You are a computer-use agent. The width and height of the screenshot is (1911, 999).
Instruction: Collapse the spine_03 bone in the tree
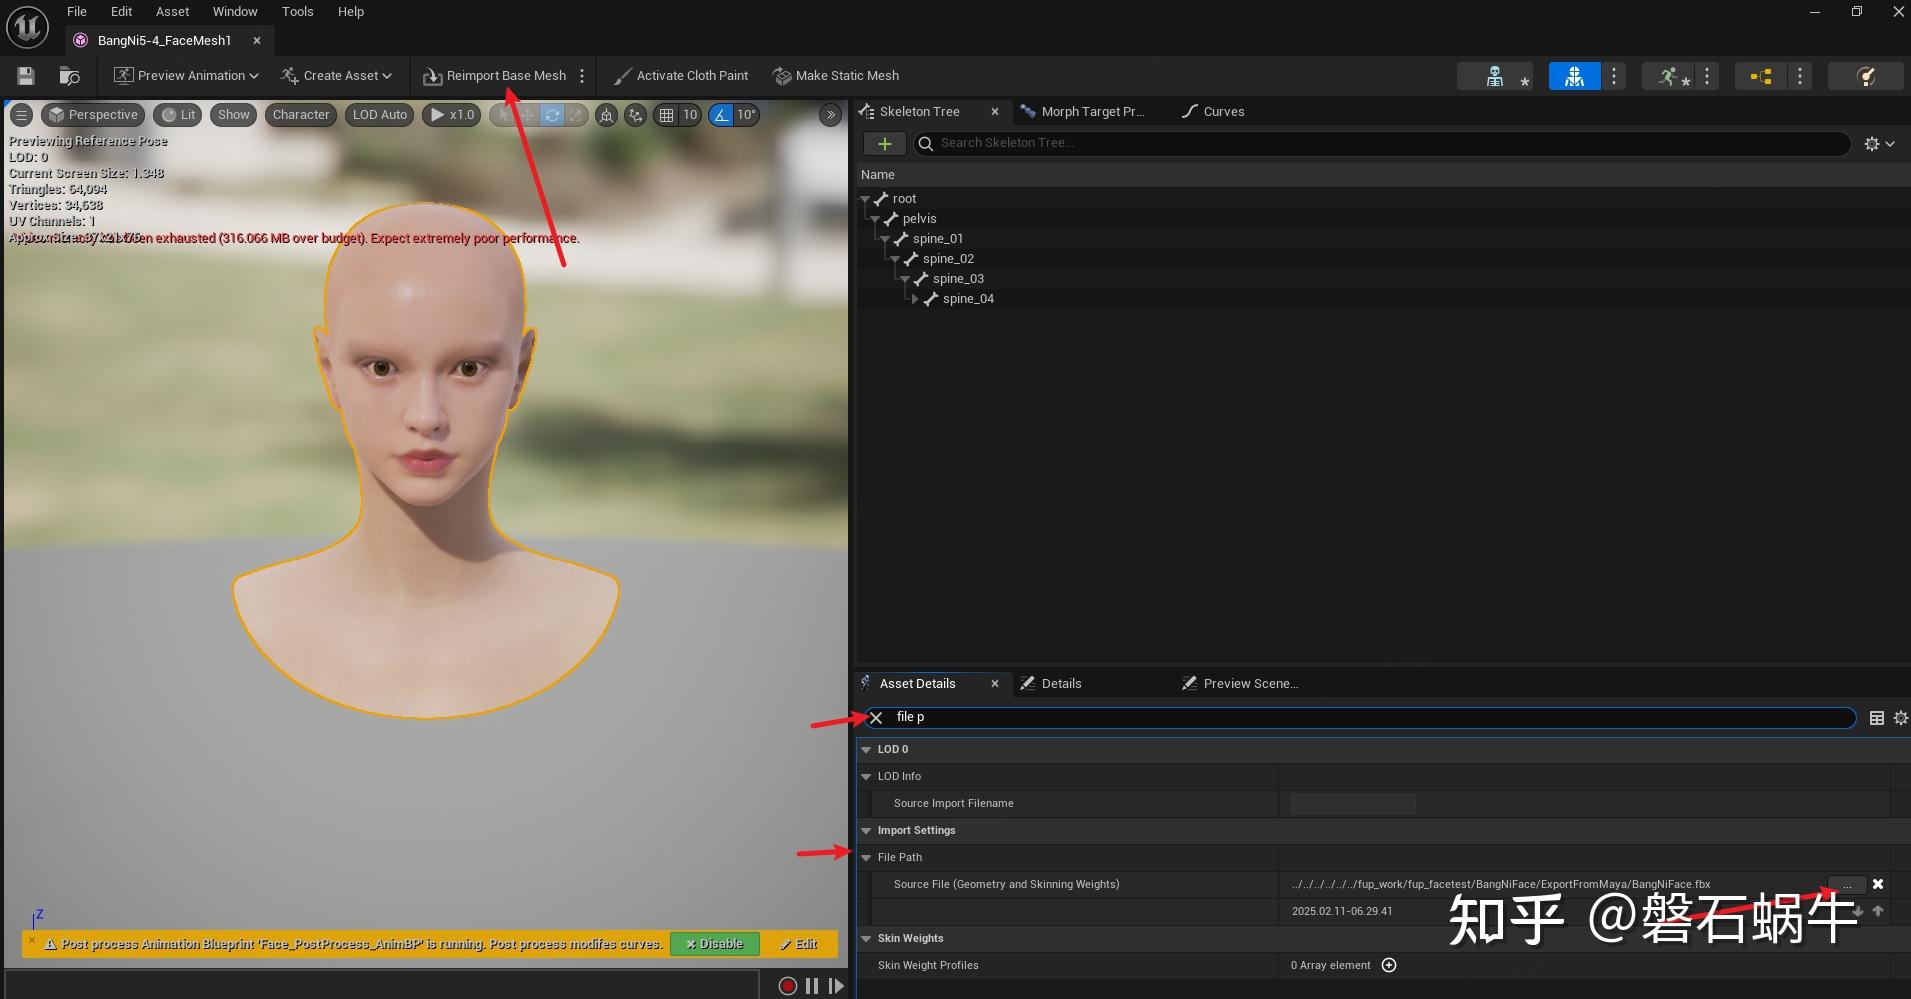tap(905, 279)
